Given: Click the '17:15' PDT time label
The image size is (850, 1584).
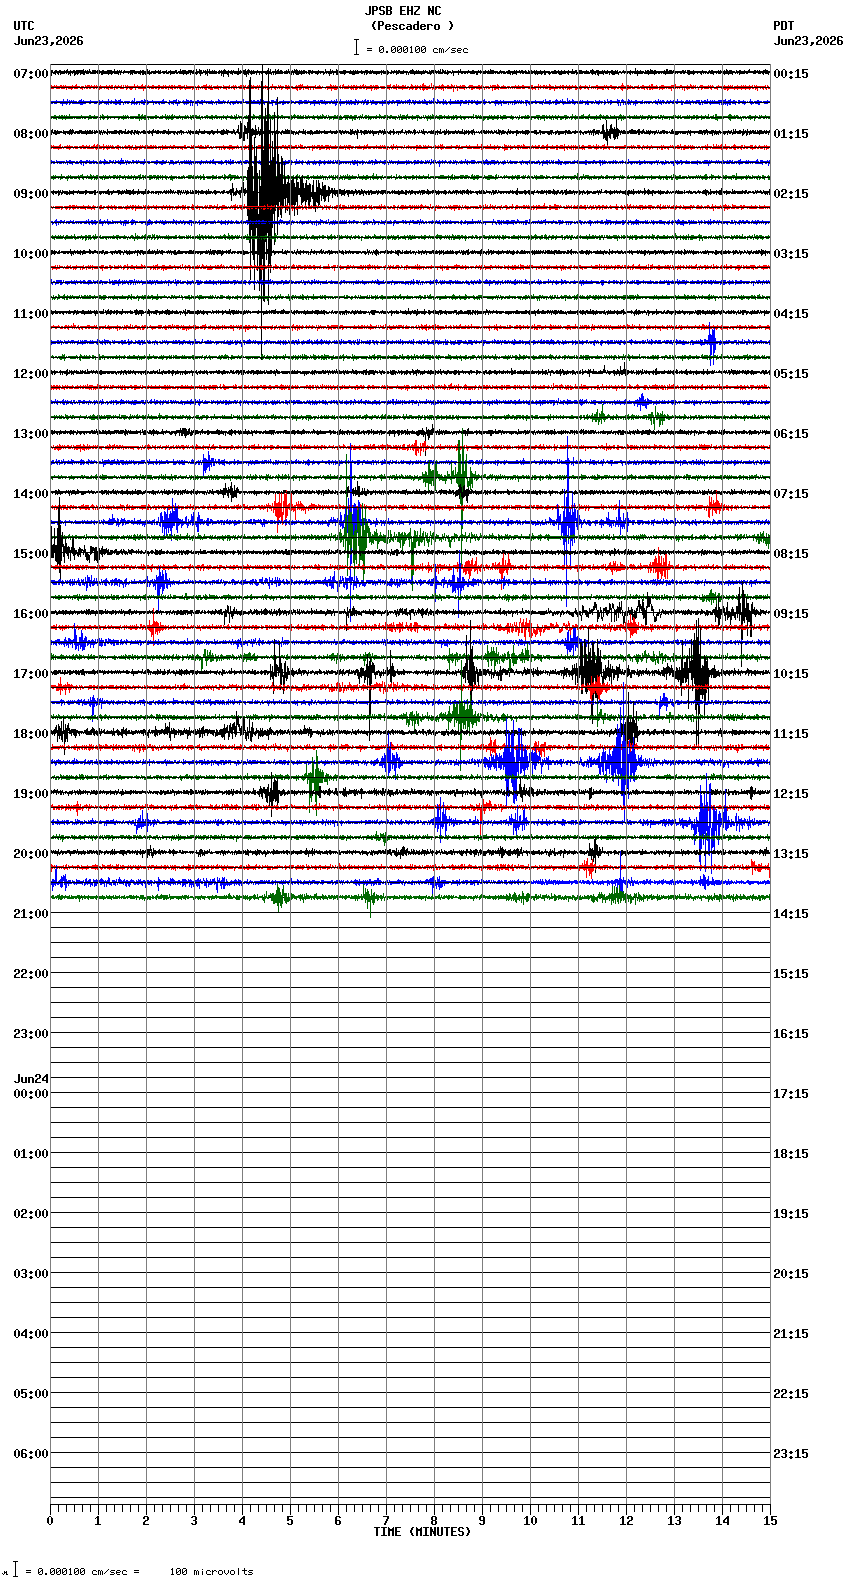Looking at the screenshot, I should (x=791, y=1094).
